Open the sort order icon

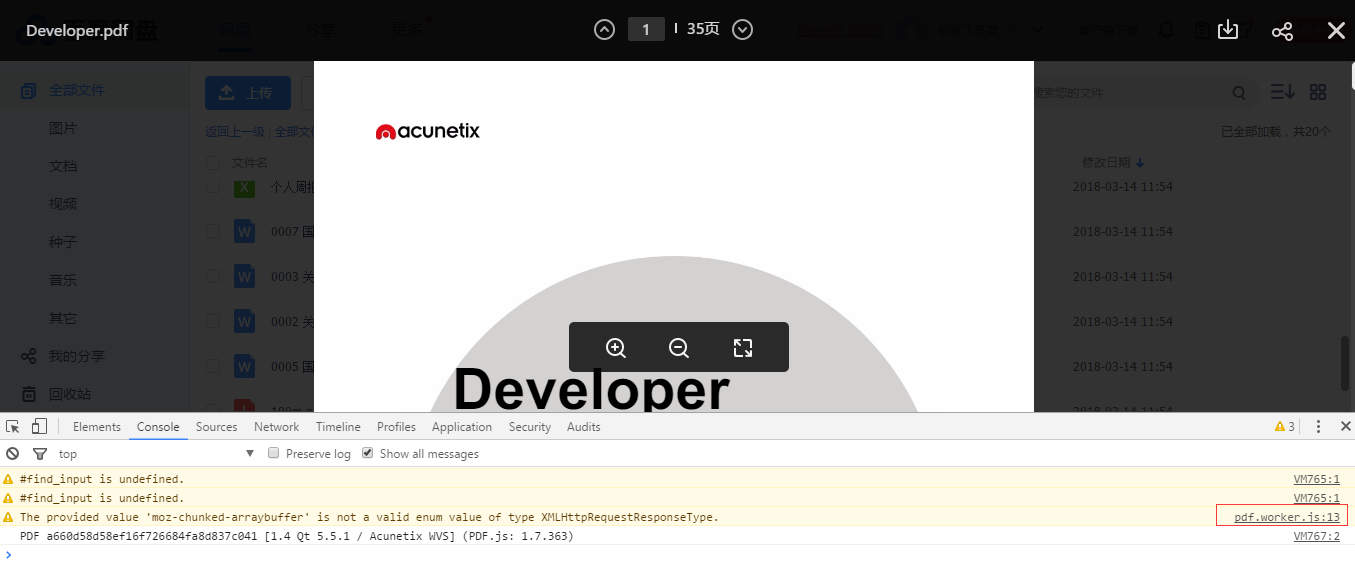[x=1282, y=92]
